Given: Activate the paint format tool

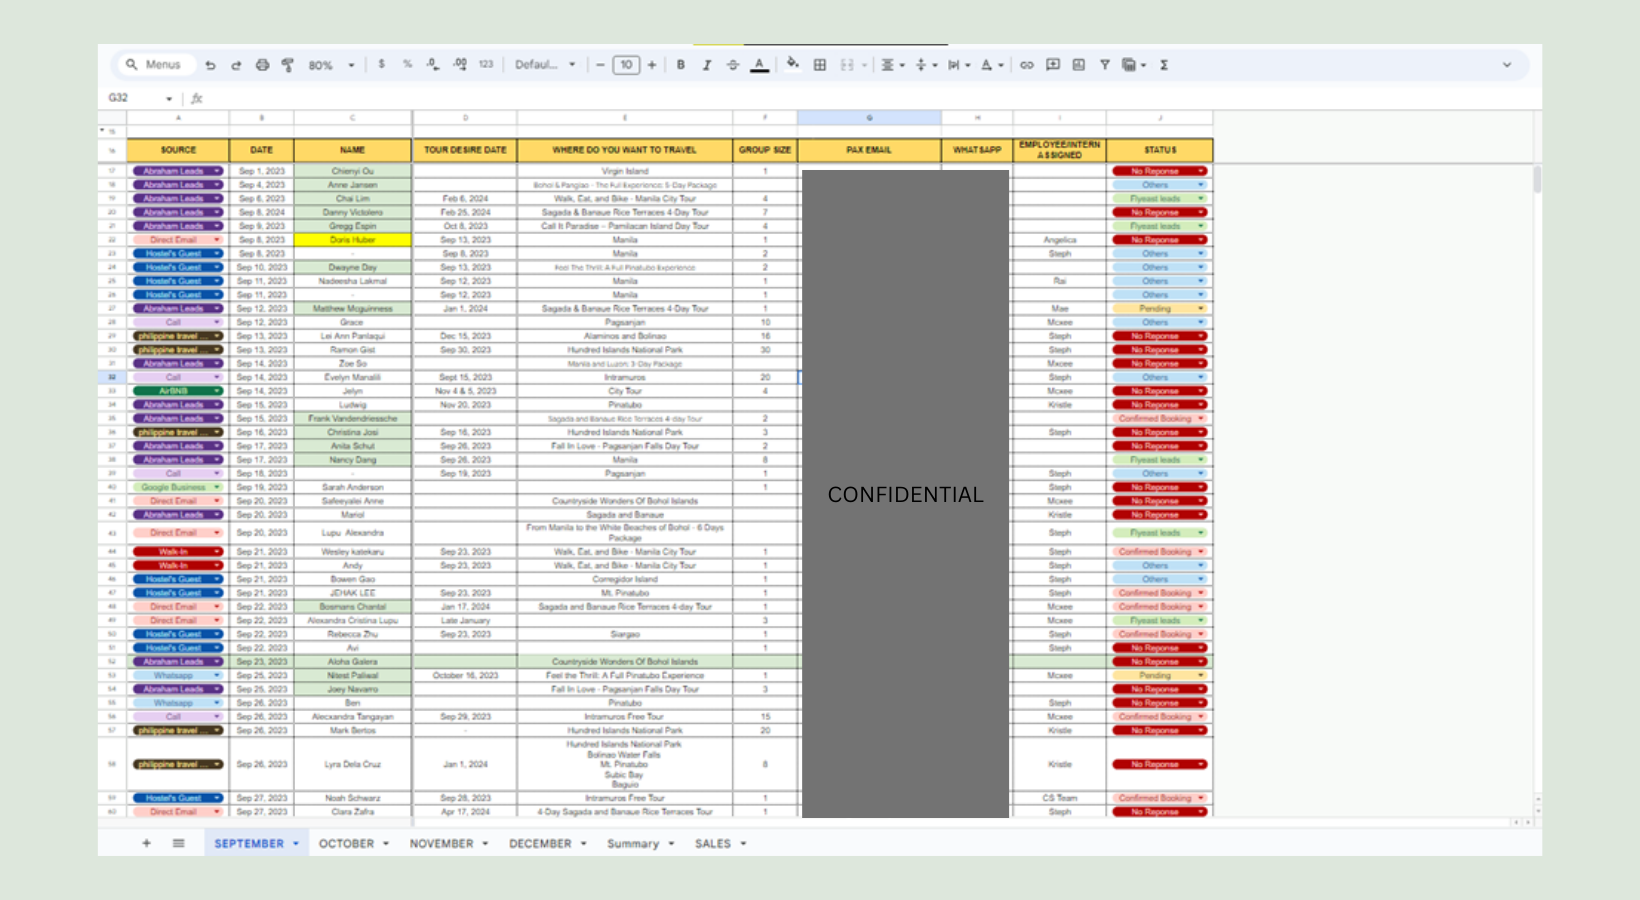Looking at the screenshot, I should (288, 65).
